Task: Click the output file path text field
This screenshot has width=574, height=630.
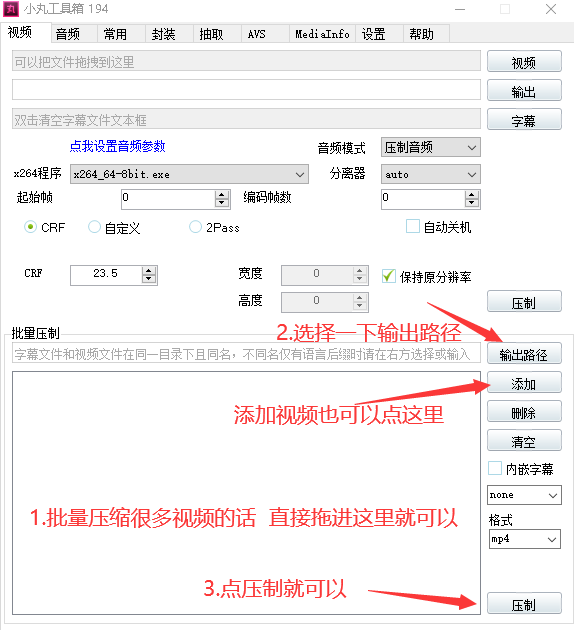Action: click(x=246, y=90)
